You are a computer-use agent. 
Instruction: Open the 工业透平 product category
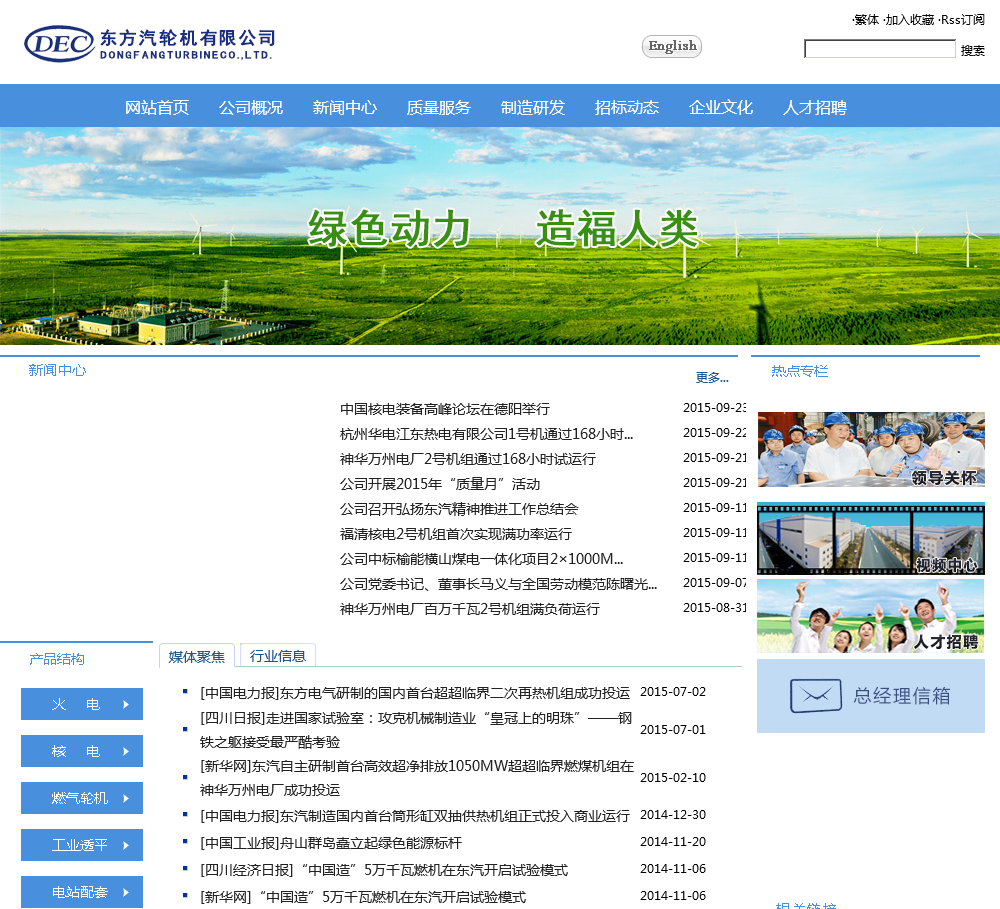[82, 845]
